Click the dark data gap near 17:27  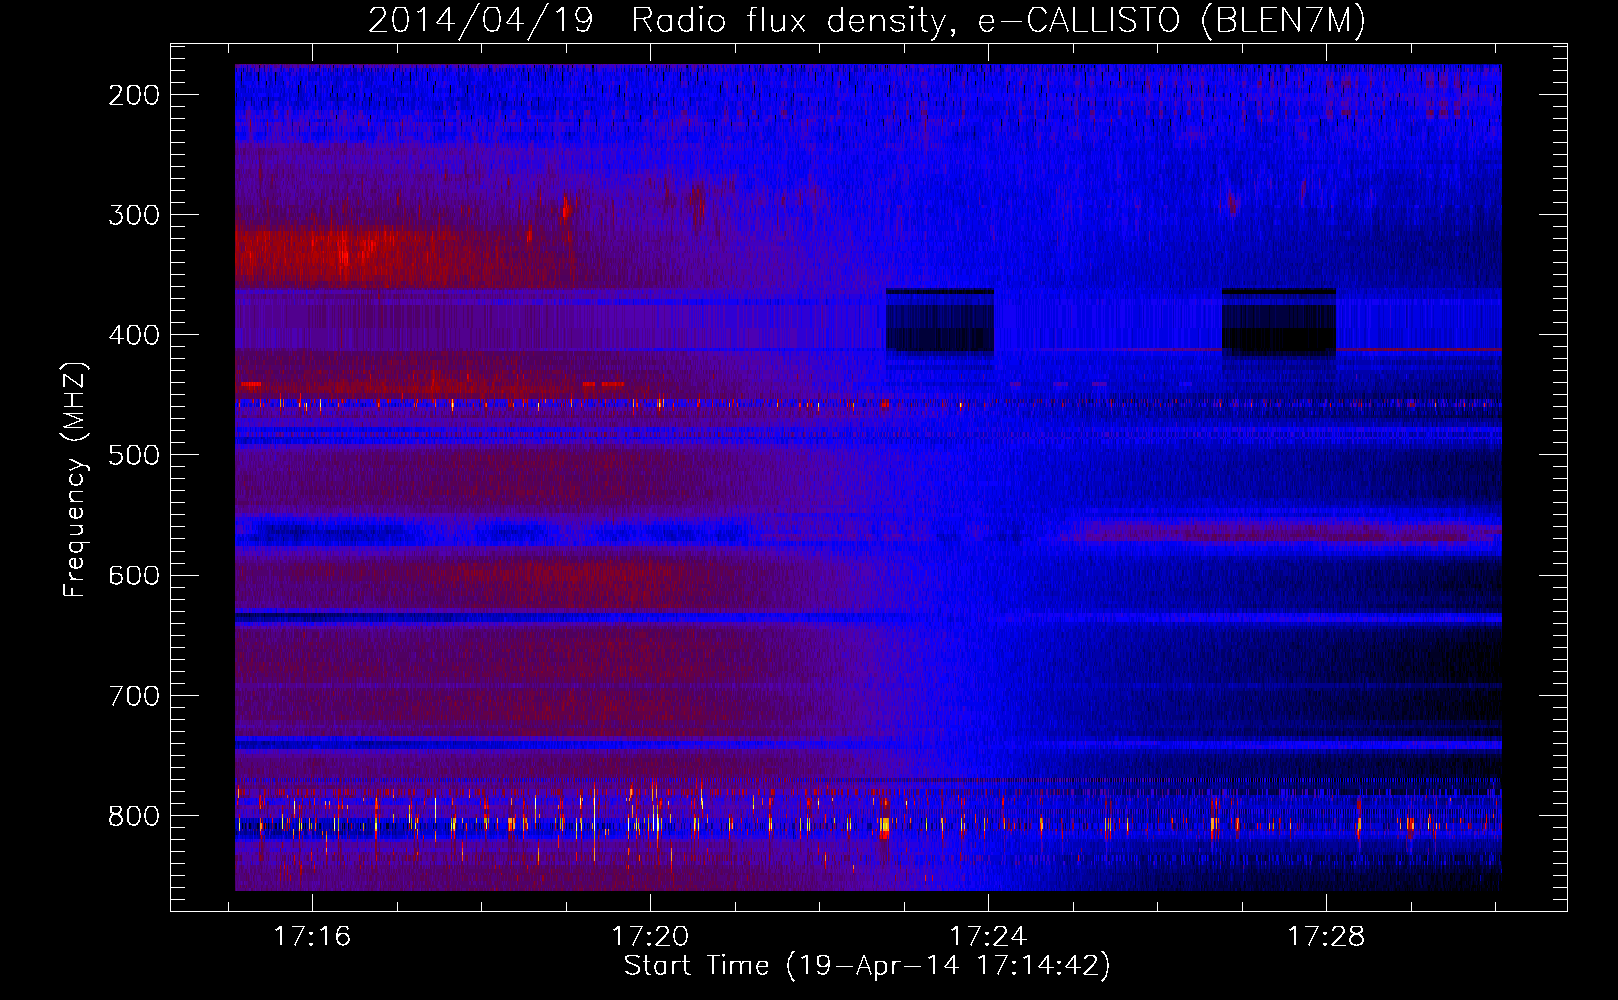point(1279,321)
